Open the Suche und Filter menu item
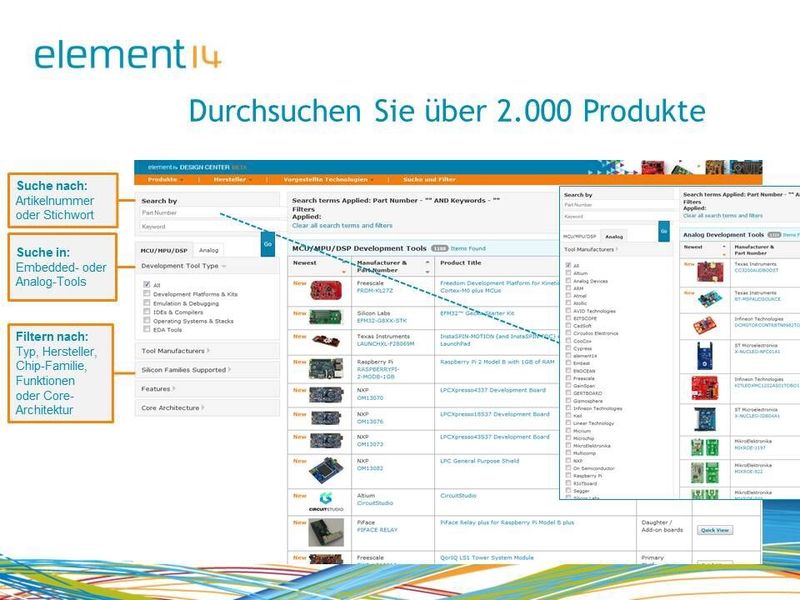This screenshot has height=600, width=800. click(429, 180)
